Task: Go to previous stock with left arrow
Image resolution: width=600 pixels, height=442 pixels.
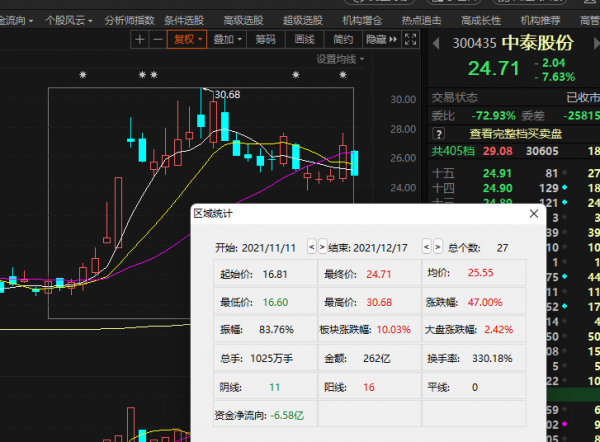Action: (436, 43)
